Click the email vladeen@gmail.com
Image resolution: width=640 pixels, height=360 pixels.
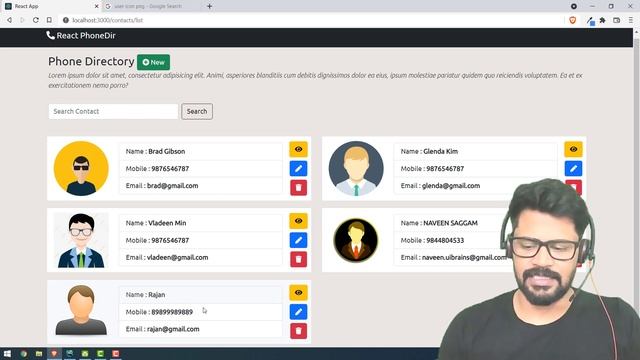(x=178, y=258)
